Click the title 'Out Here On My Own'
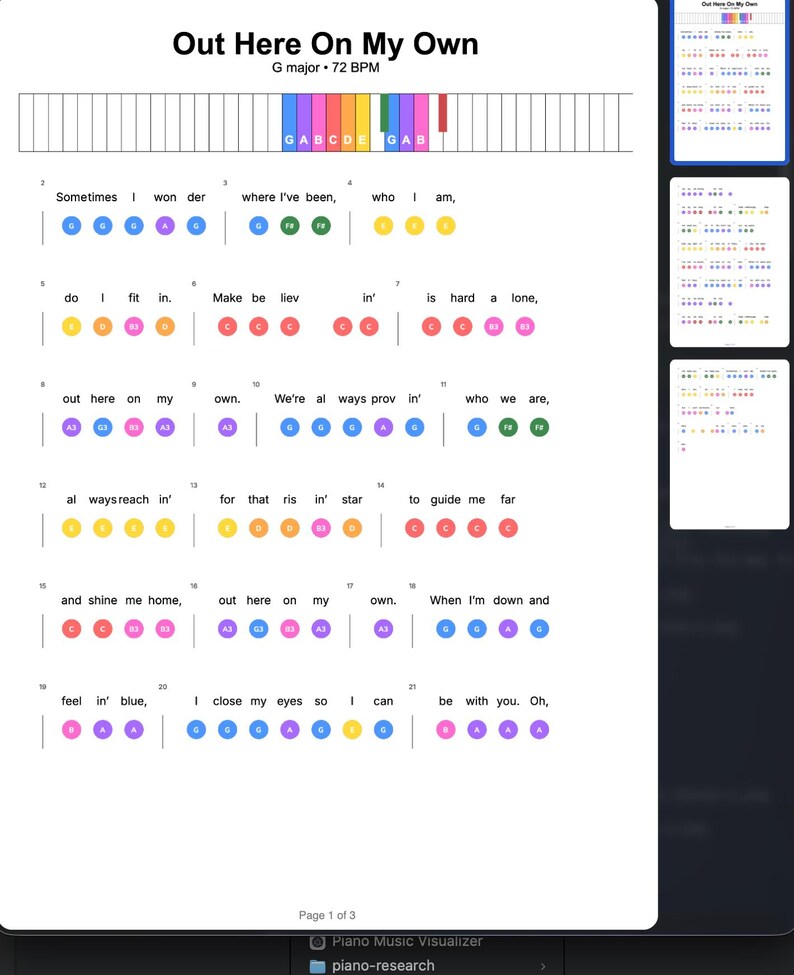794x975 pixels. coord(325,44)
